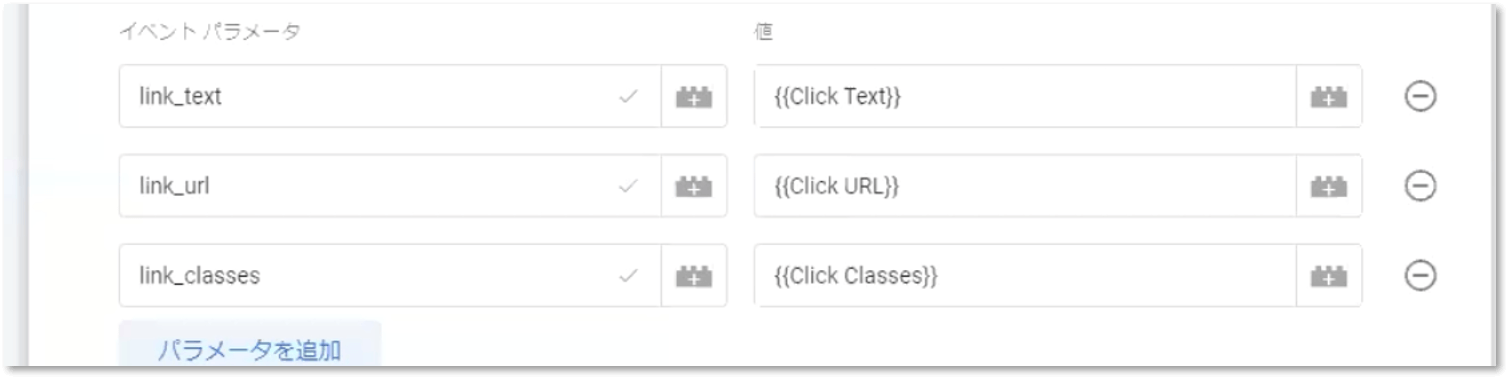Focus the link_url parameter name field
The width and height of the screenshot is (1509, 379).
(390, 186)
